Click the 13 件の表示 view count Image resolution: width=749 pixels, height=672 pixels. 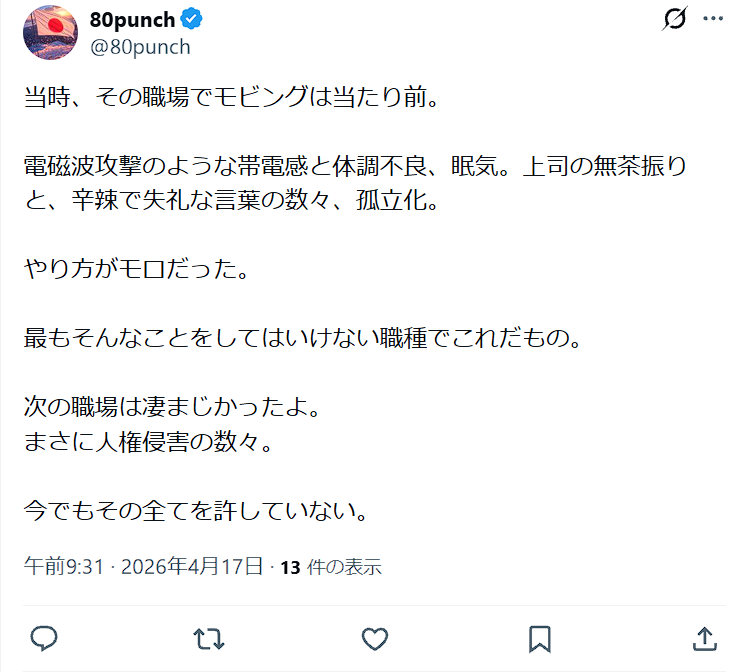(331, 567)
